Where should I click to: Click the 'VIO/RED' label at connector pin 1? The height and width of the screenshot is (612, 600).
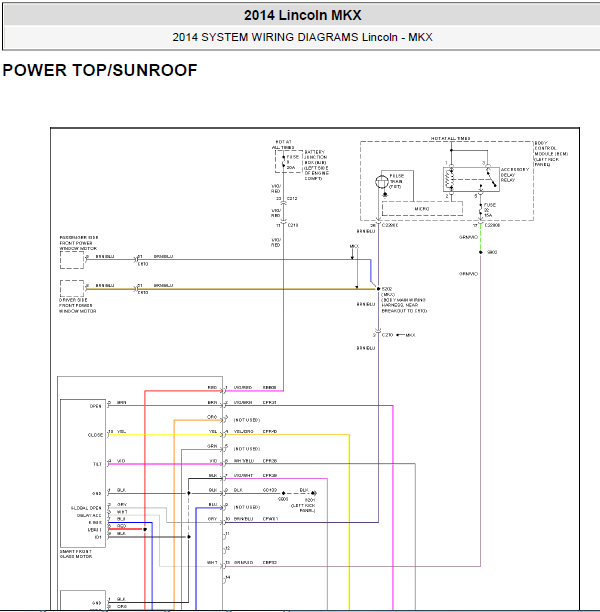point(243,388)
